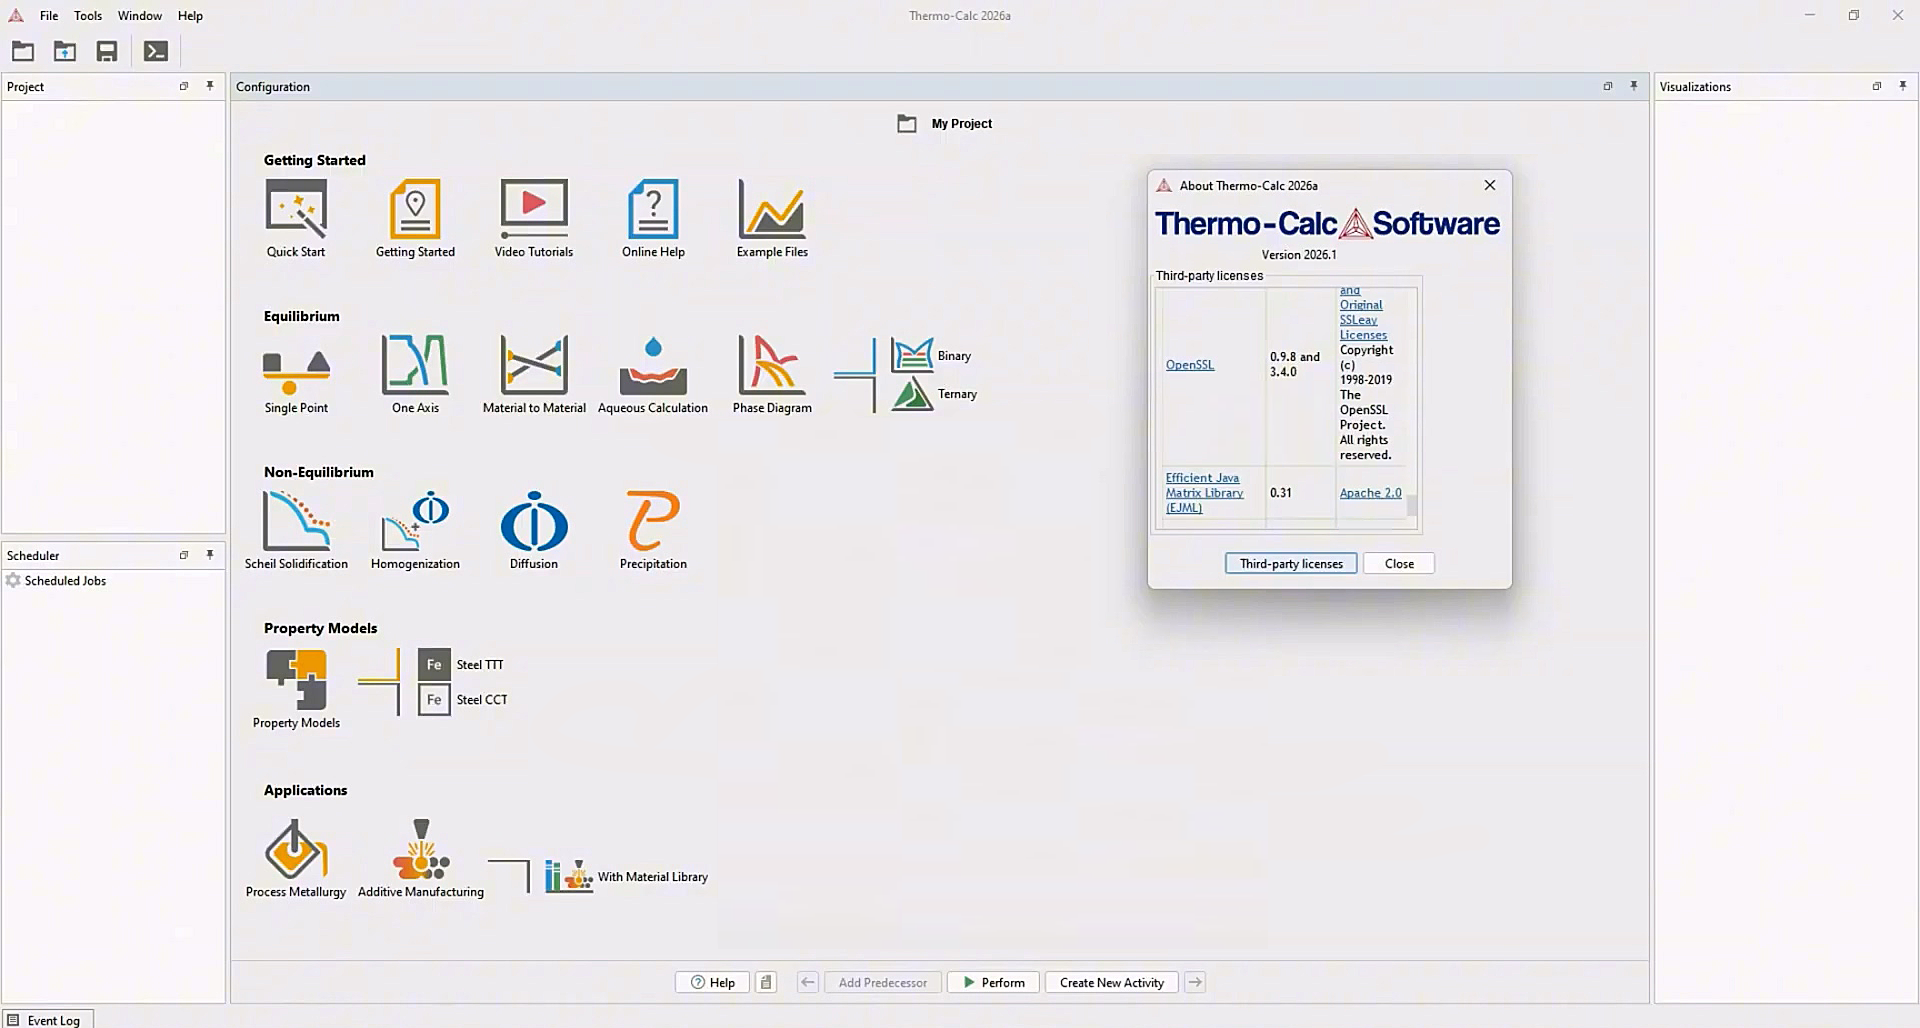This screenshot has height=1028, width=1920.
Task: Open the Window menu
Action: 140,15
